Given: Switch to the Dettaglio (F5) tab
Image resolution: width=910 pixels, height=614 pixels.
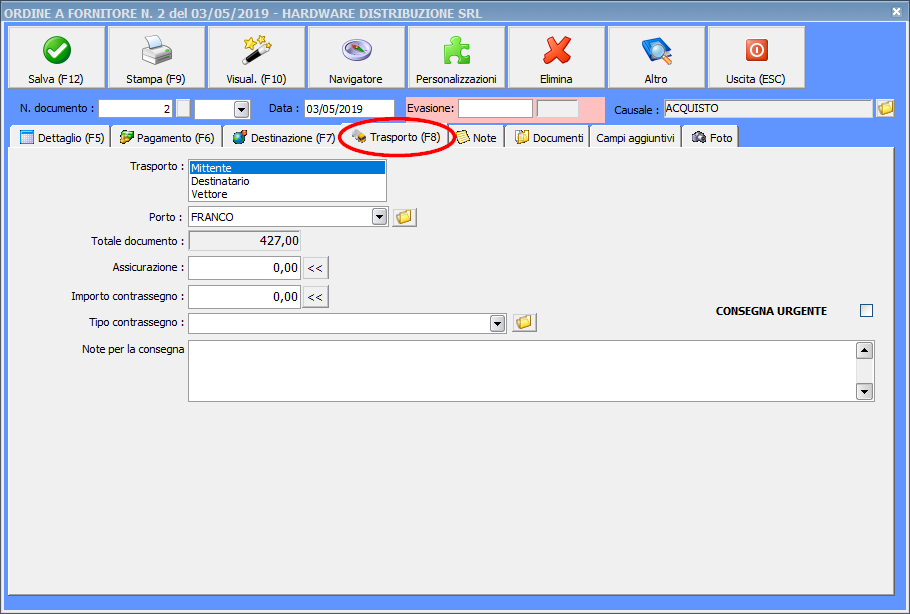Looking at the screenshot, I should [62, 138].
